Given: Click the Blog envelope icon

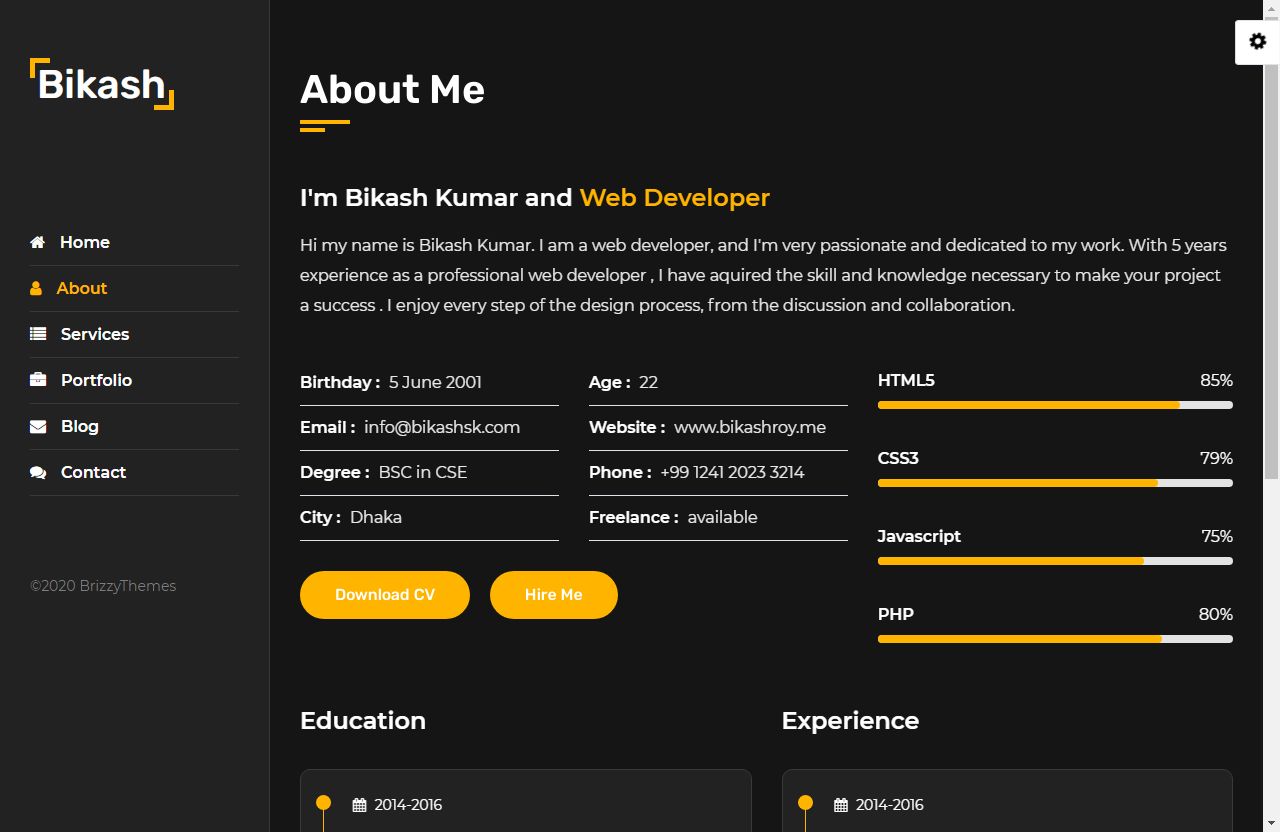Looking at the screenshot, I should point(38,426).
